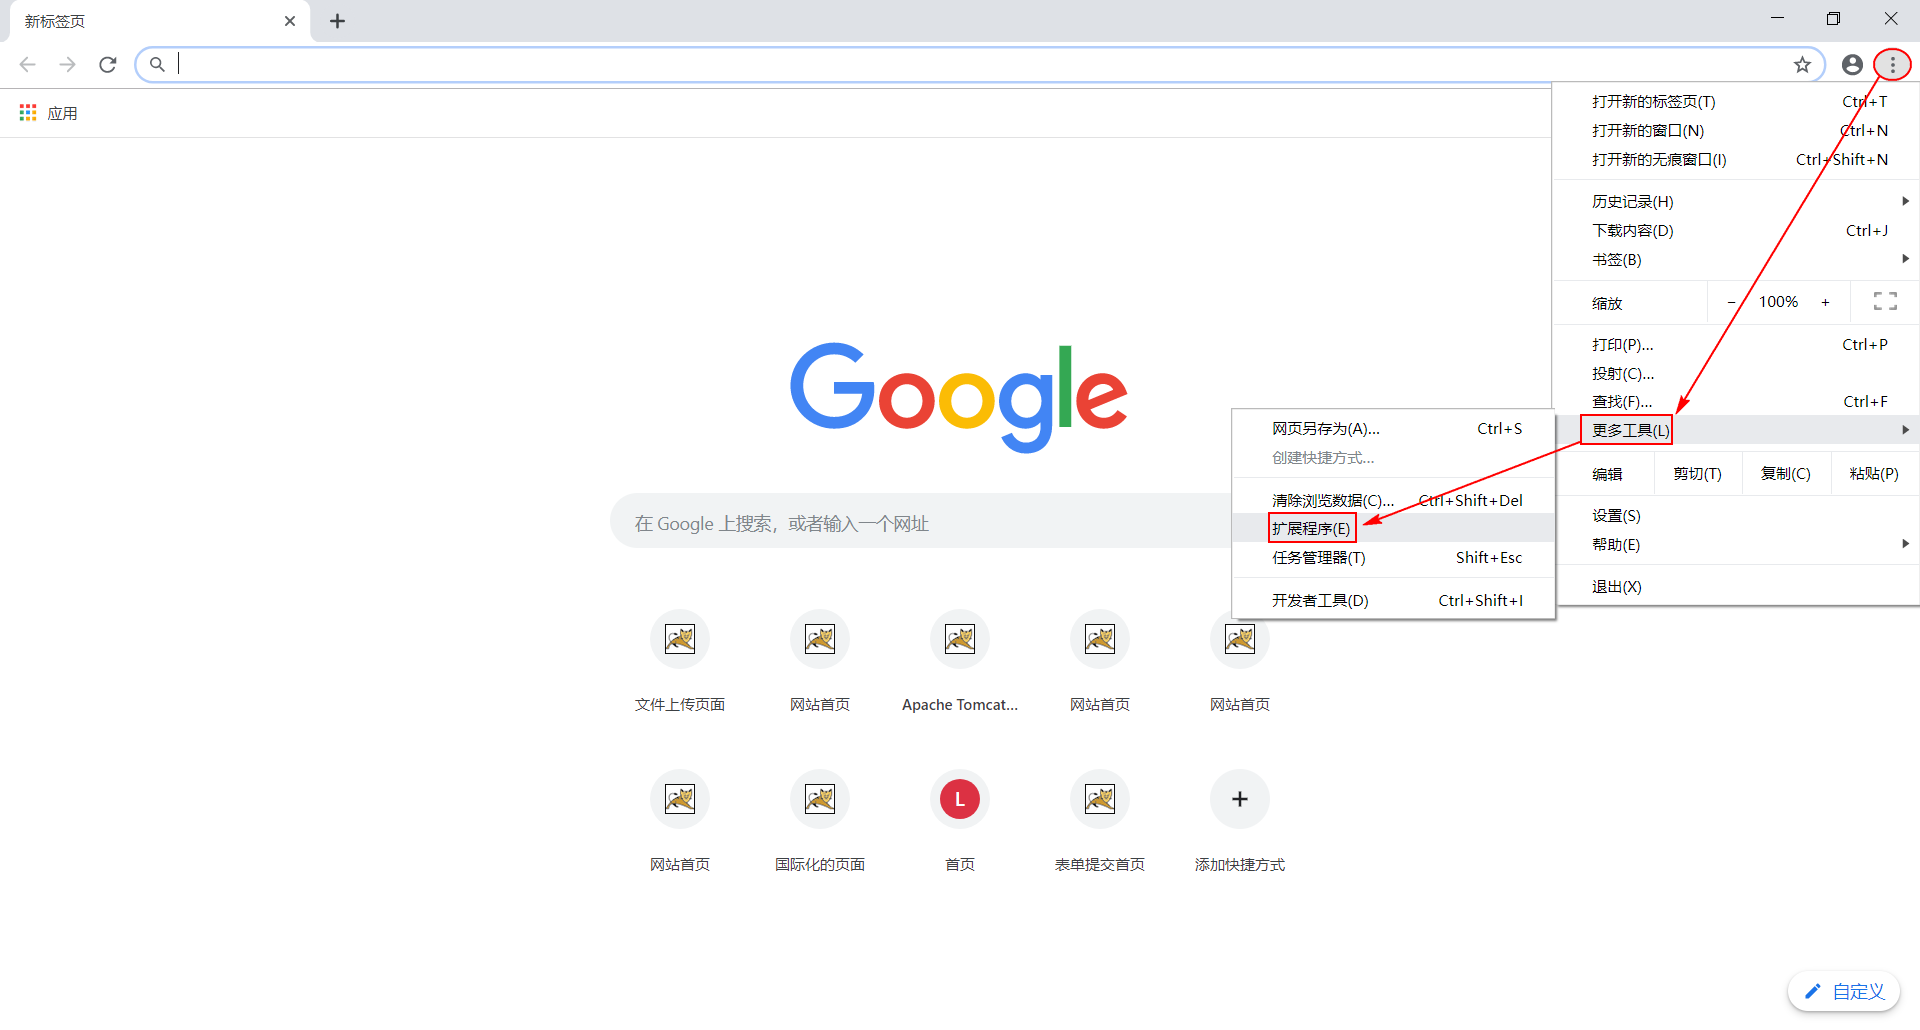This screenshot has width=1920, height=1030.
Task: Open the 应用 apps grid icon
Action: 27,112
